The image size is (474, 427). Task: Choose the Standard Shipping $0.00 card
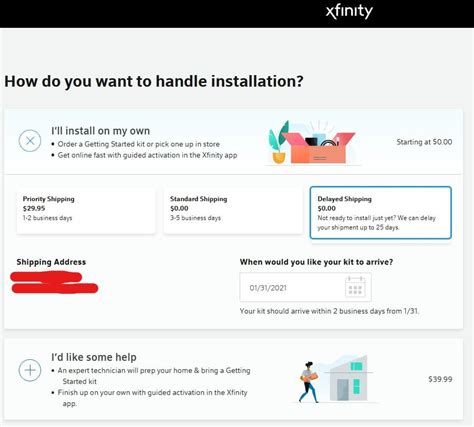(233, 211)
